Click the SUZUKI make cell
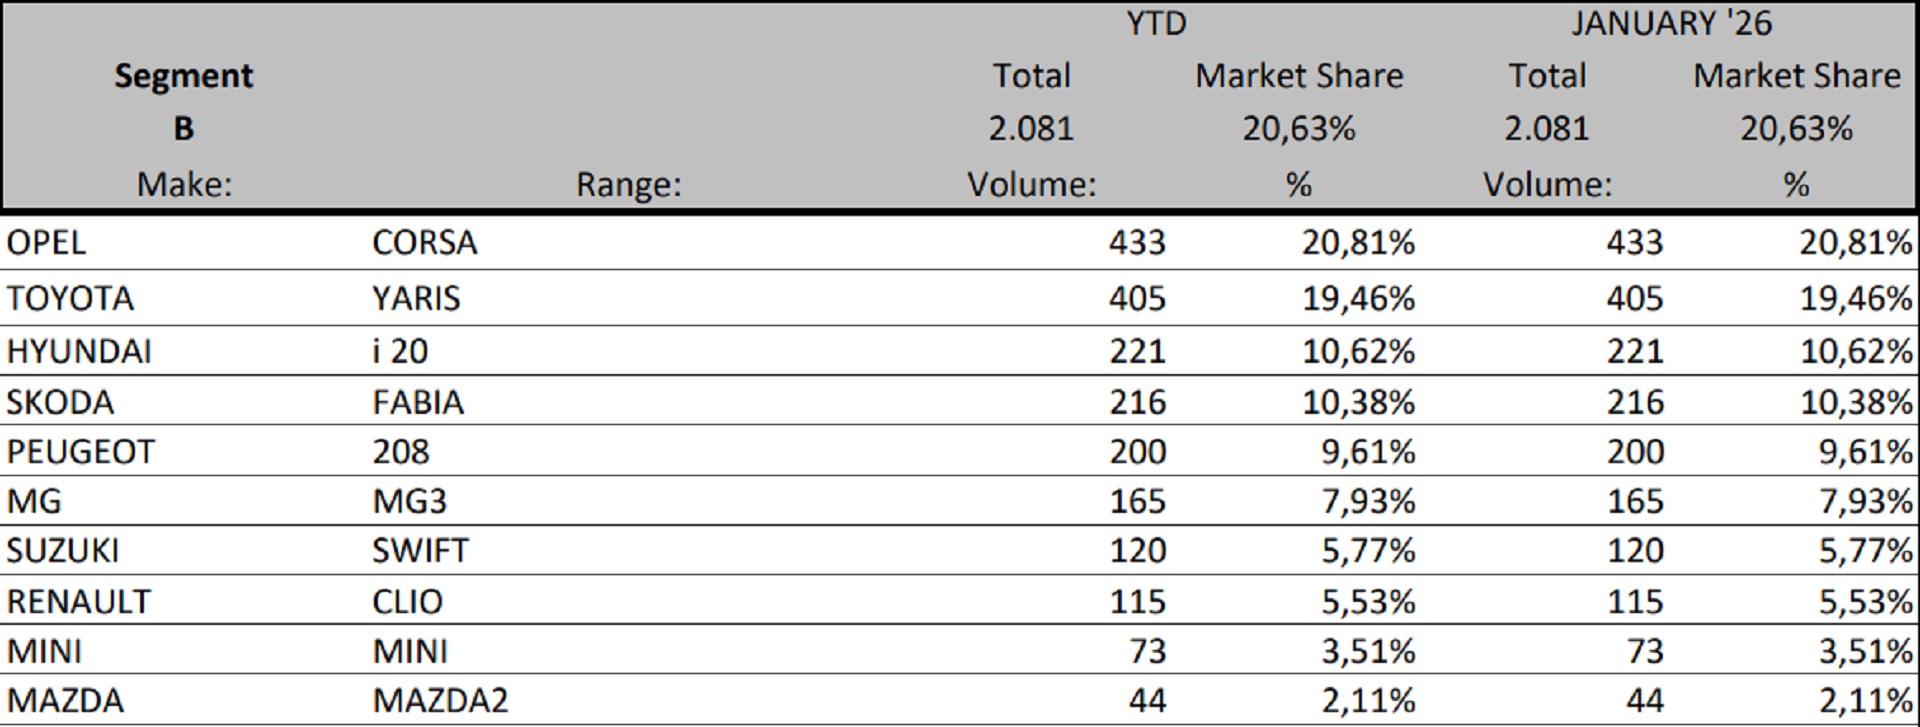 pyautogui.click(x=63, y=551)
